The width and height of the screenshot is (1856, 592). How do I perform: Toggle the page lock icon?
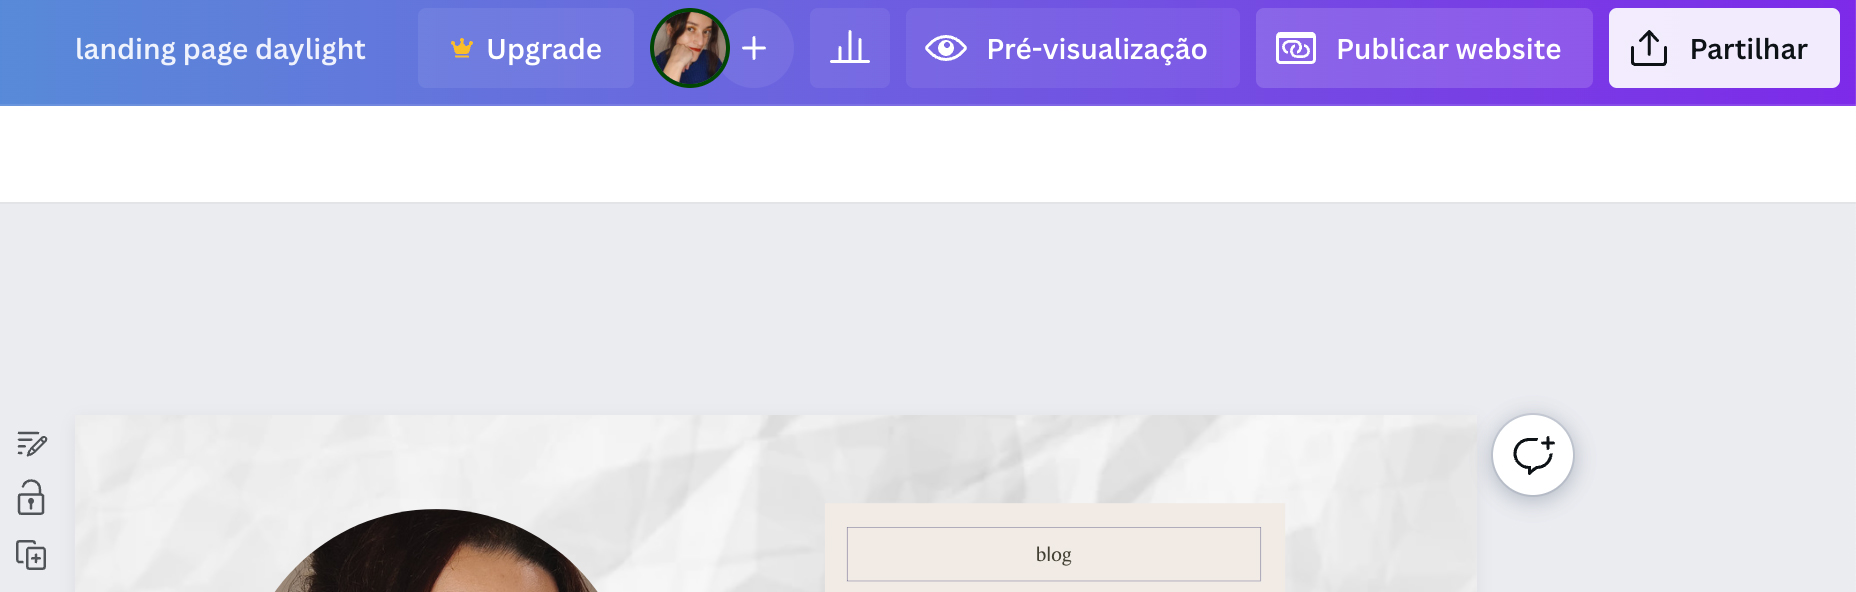31,497
